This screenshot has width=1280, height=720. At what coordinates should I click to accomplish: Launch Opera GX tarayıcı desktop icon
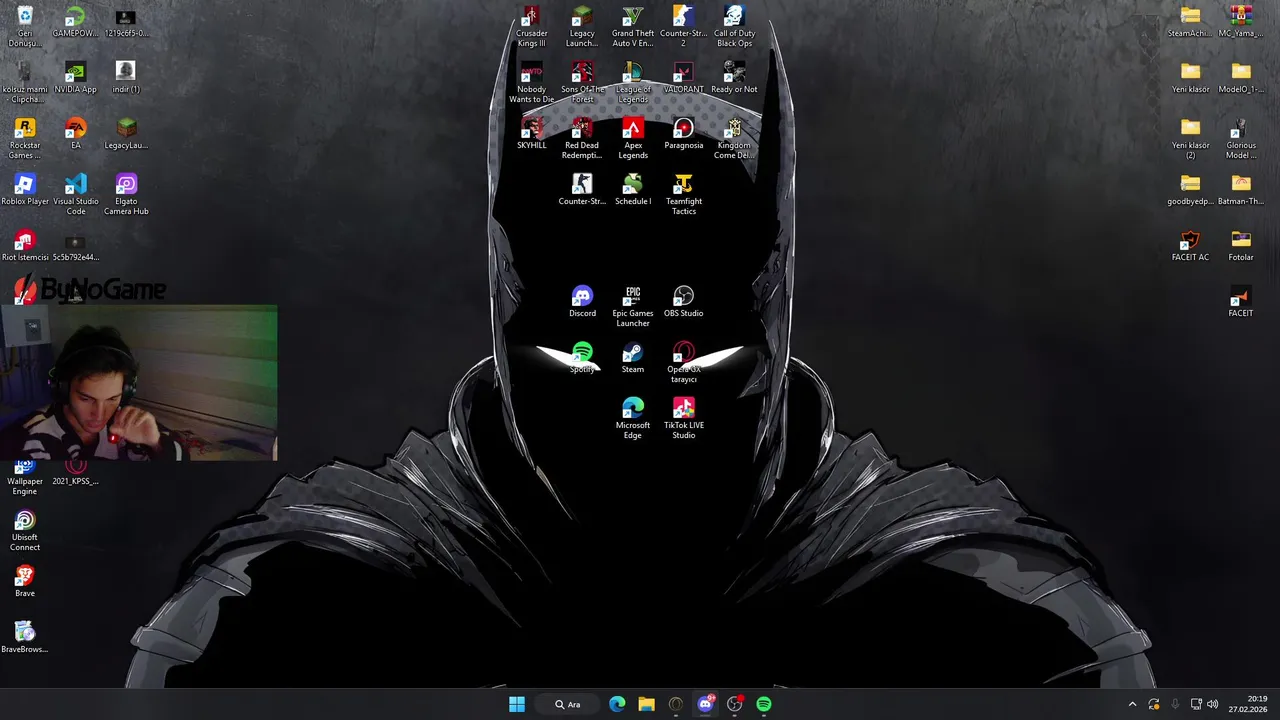683,363
